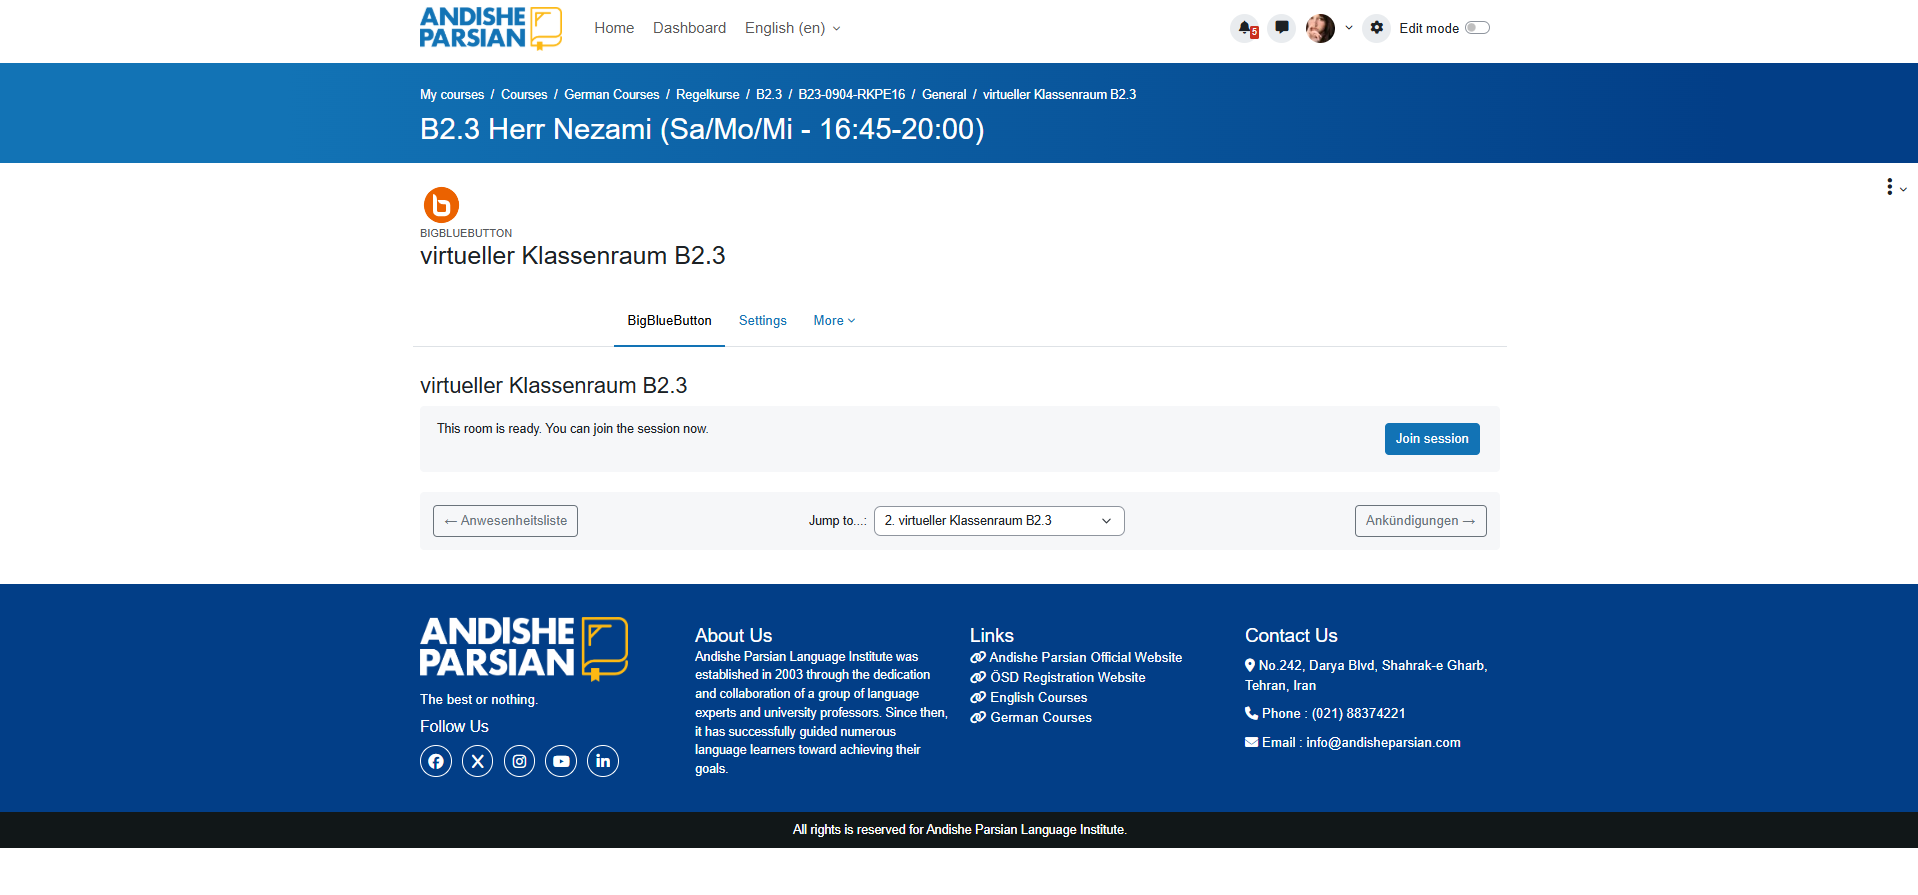This screenshot has height=895, width=1918.
Task: Open the notifications bell icon
Action: pyautogui.click(x=1244, y=28)
